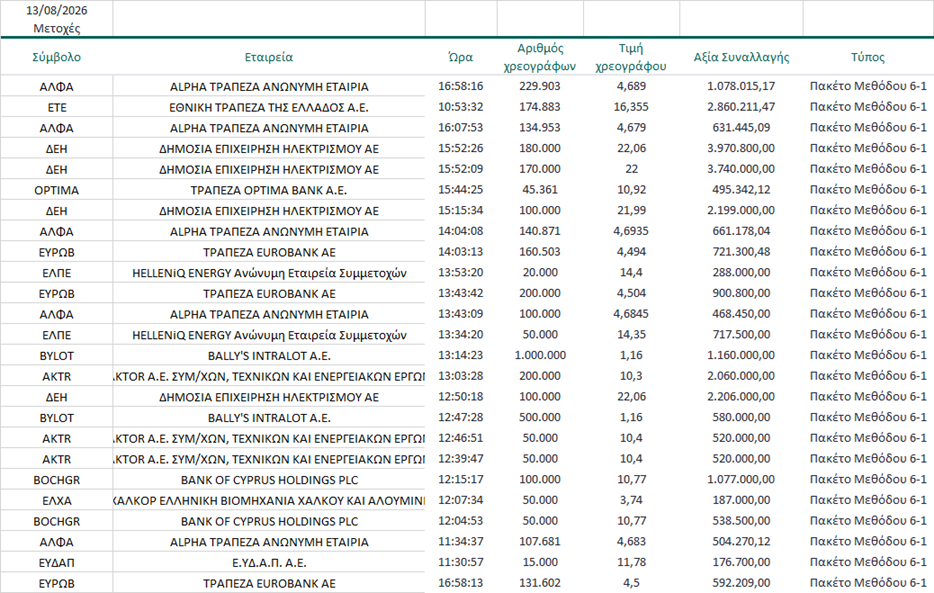Click the time cell 12:39:47
The image size is (934, 593).
460,459
